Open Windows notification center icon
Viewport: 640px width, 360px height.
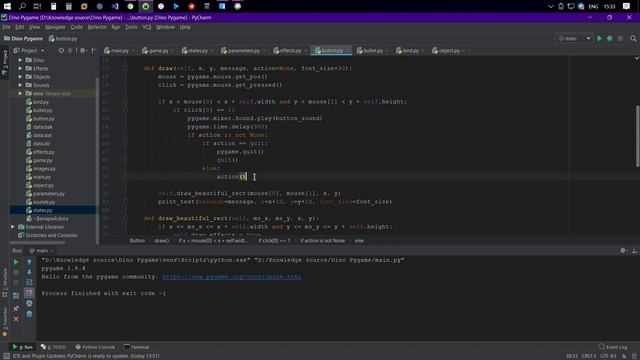pyautogui.click(x=627, y=6)
